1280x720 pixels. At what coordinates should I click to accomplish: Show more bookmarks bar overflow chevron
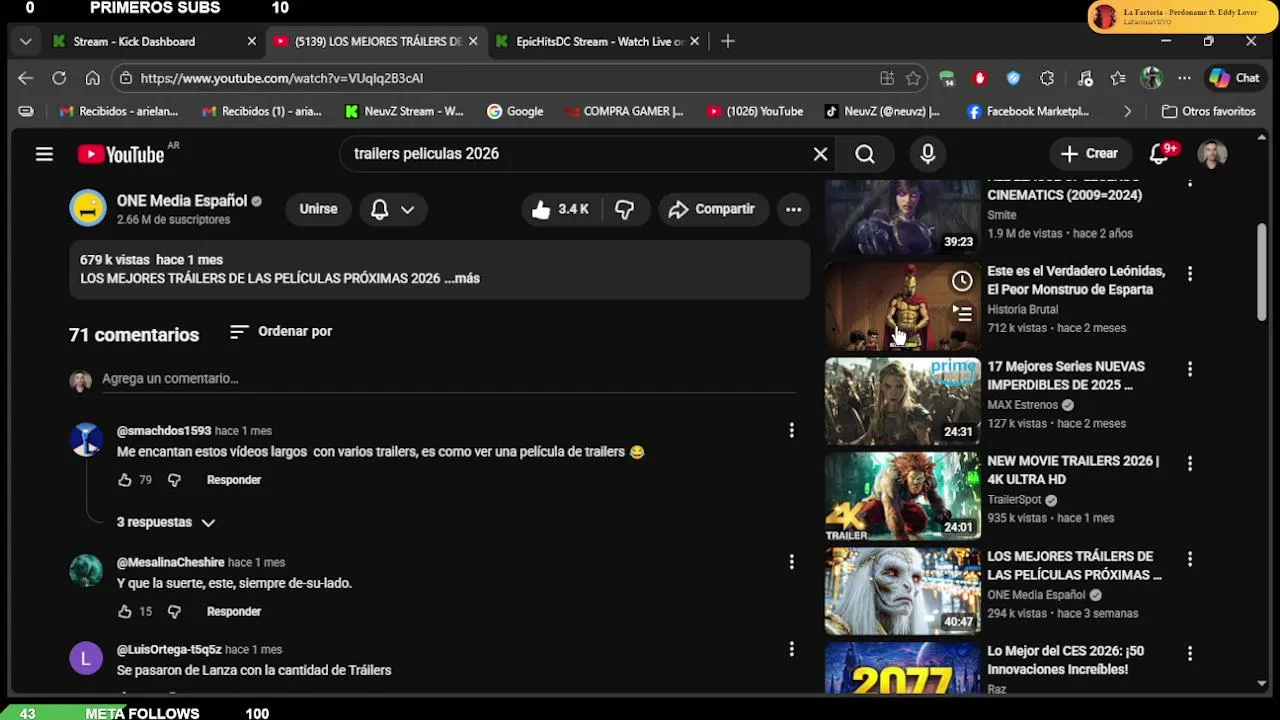click(x=1127, y=112)
